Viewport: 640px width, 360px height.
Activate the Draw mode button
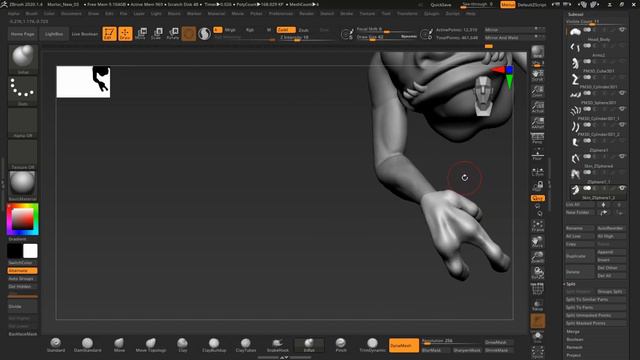125,33
